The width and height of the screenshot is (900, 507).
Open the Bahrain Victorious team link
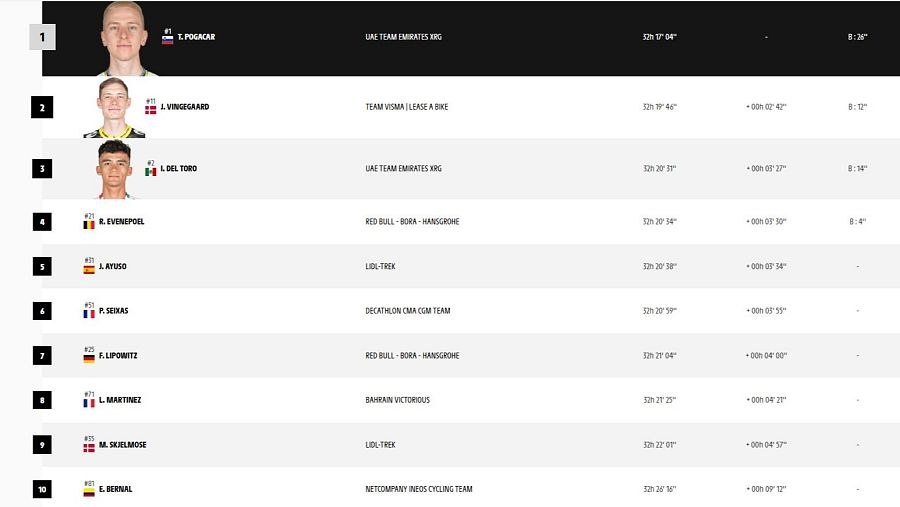(397, 400)
